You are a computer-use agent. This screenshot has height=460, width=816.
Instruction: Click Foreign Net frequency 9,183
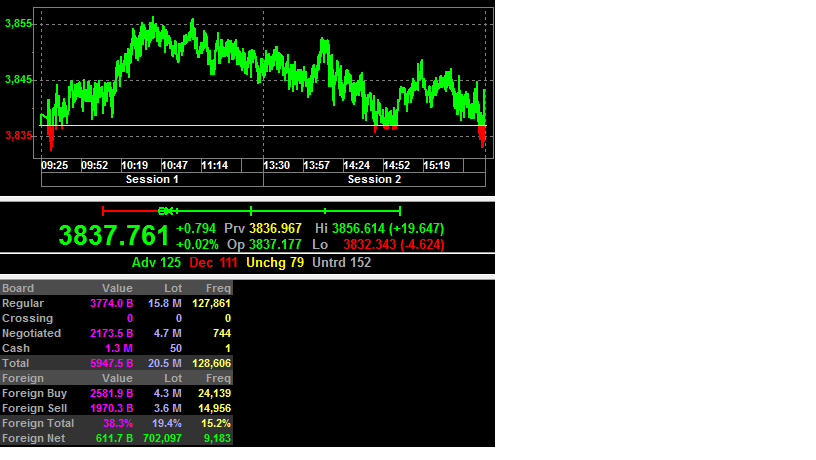point(217,439)
